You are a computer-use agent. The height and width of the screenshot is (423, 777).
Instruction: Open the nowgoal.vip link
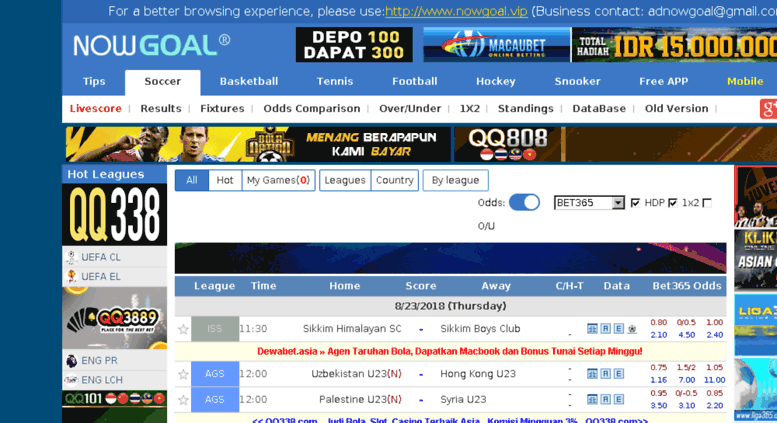456,11
